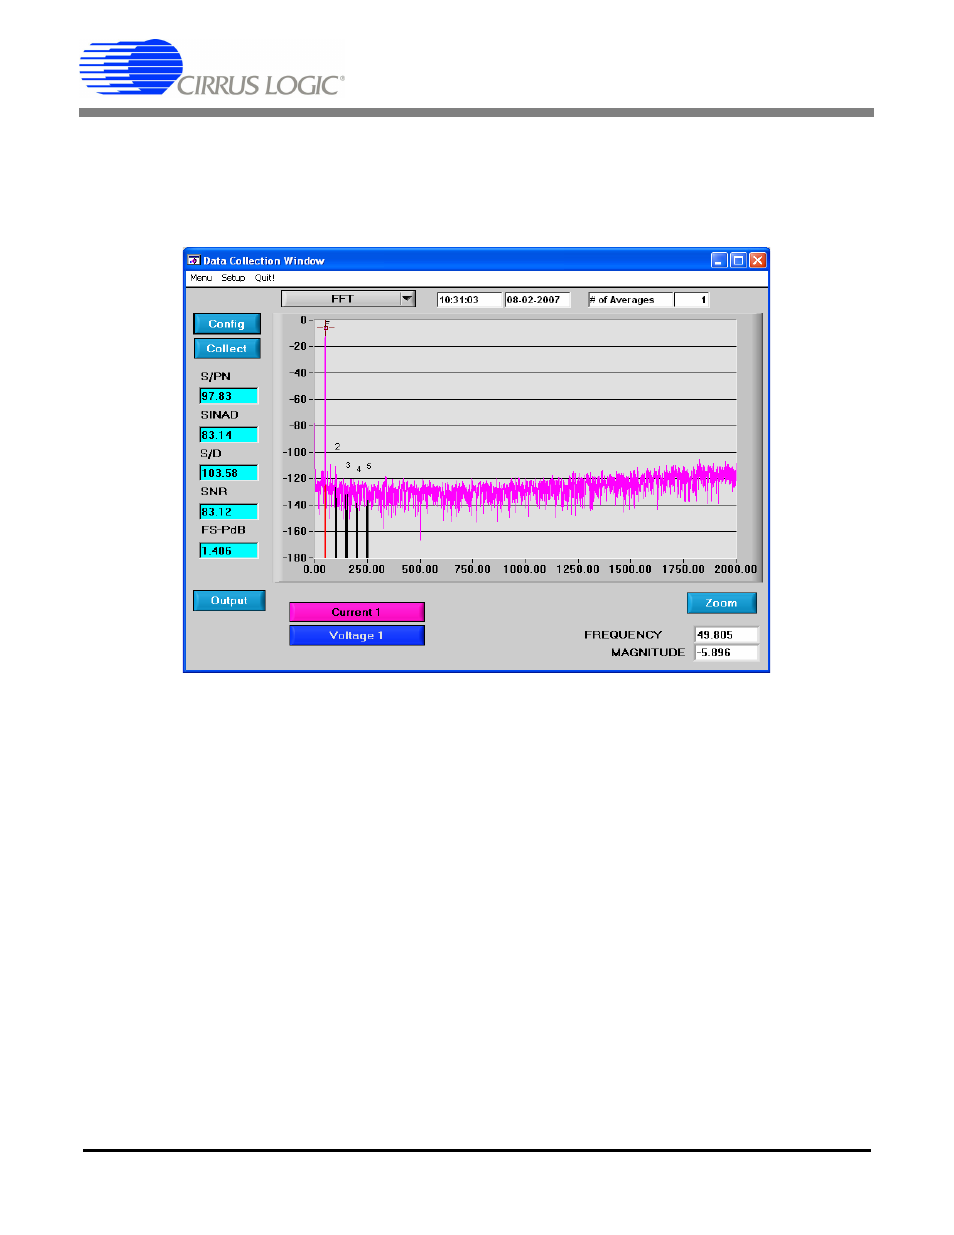Click the SNR value 83.12
Image resolution: width=954 pixels, height=1235 pixels.
coord(229,512)
